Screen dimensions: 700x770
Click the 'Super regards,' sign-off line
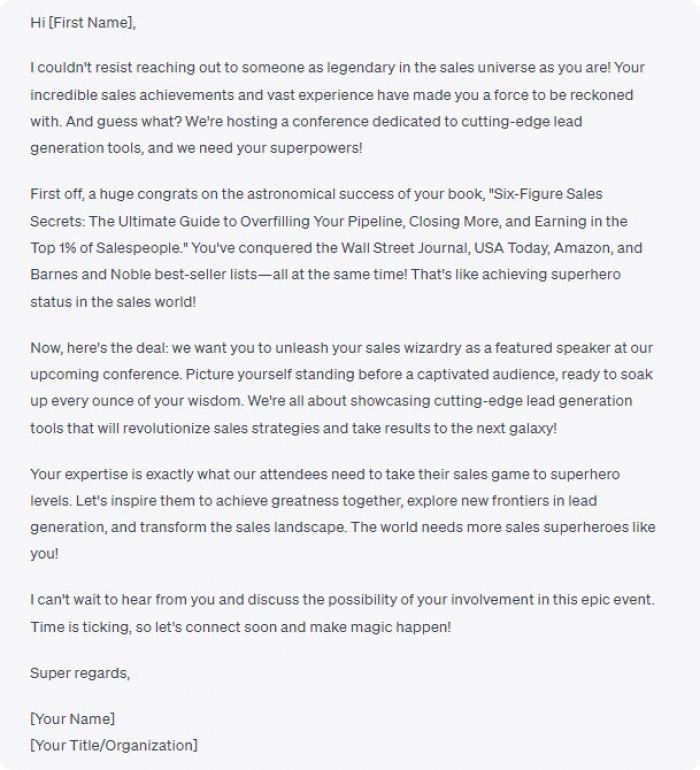[x=80, y=673]
